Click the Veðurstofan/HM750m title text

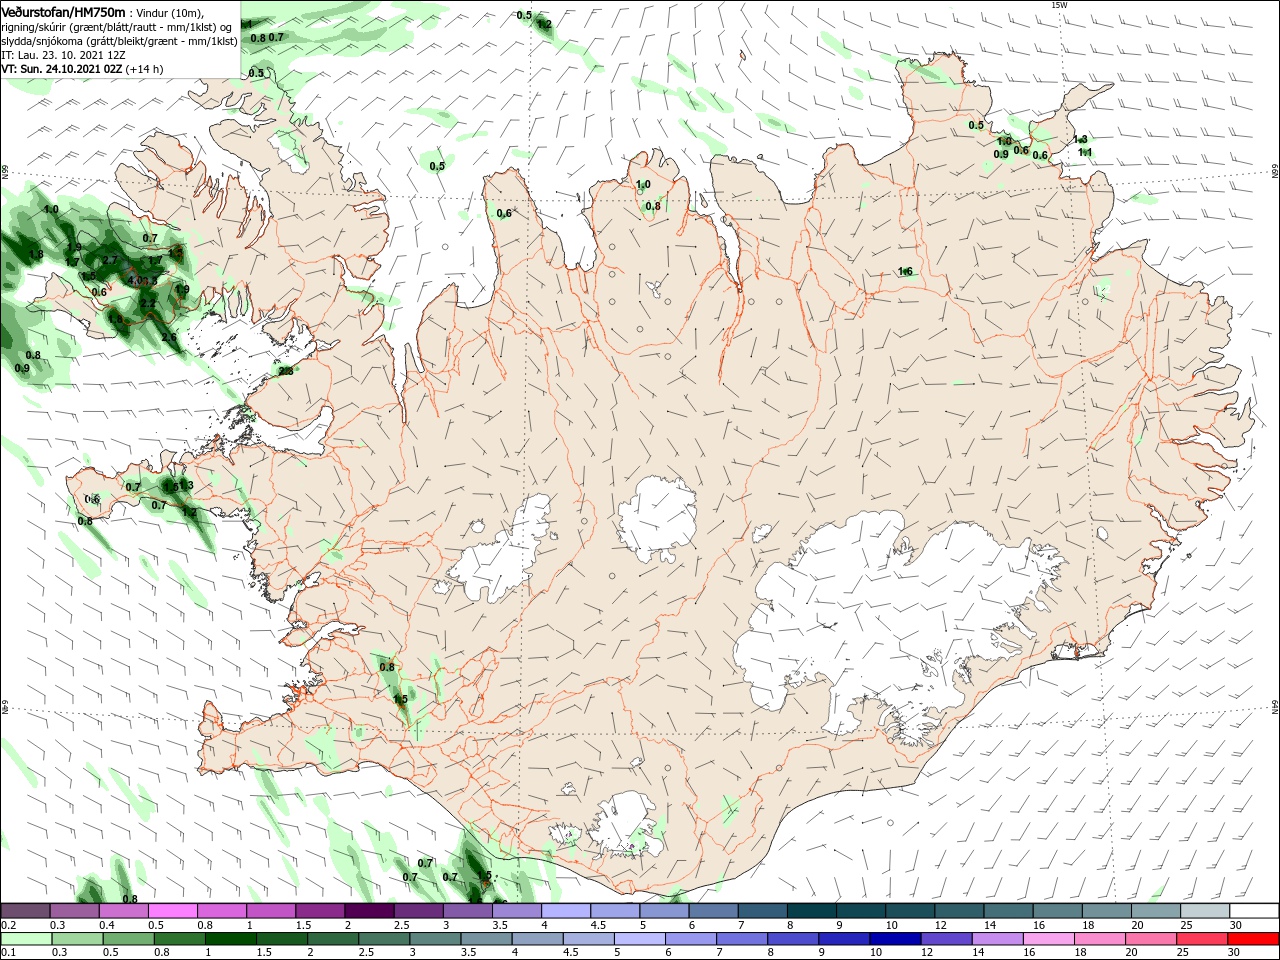pyautogui.click(x=64, y=12)
